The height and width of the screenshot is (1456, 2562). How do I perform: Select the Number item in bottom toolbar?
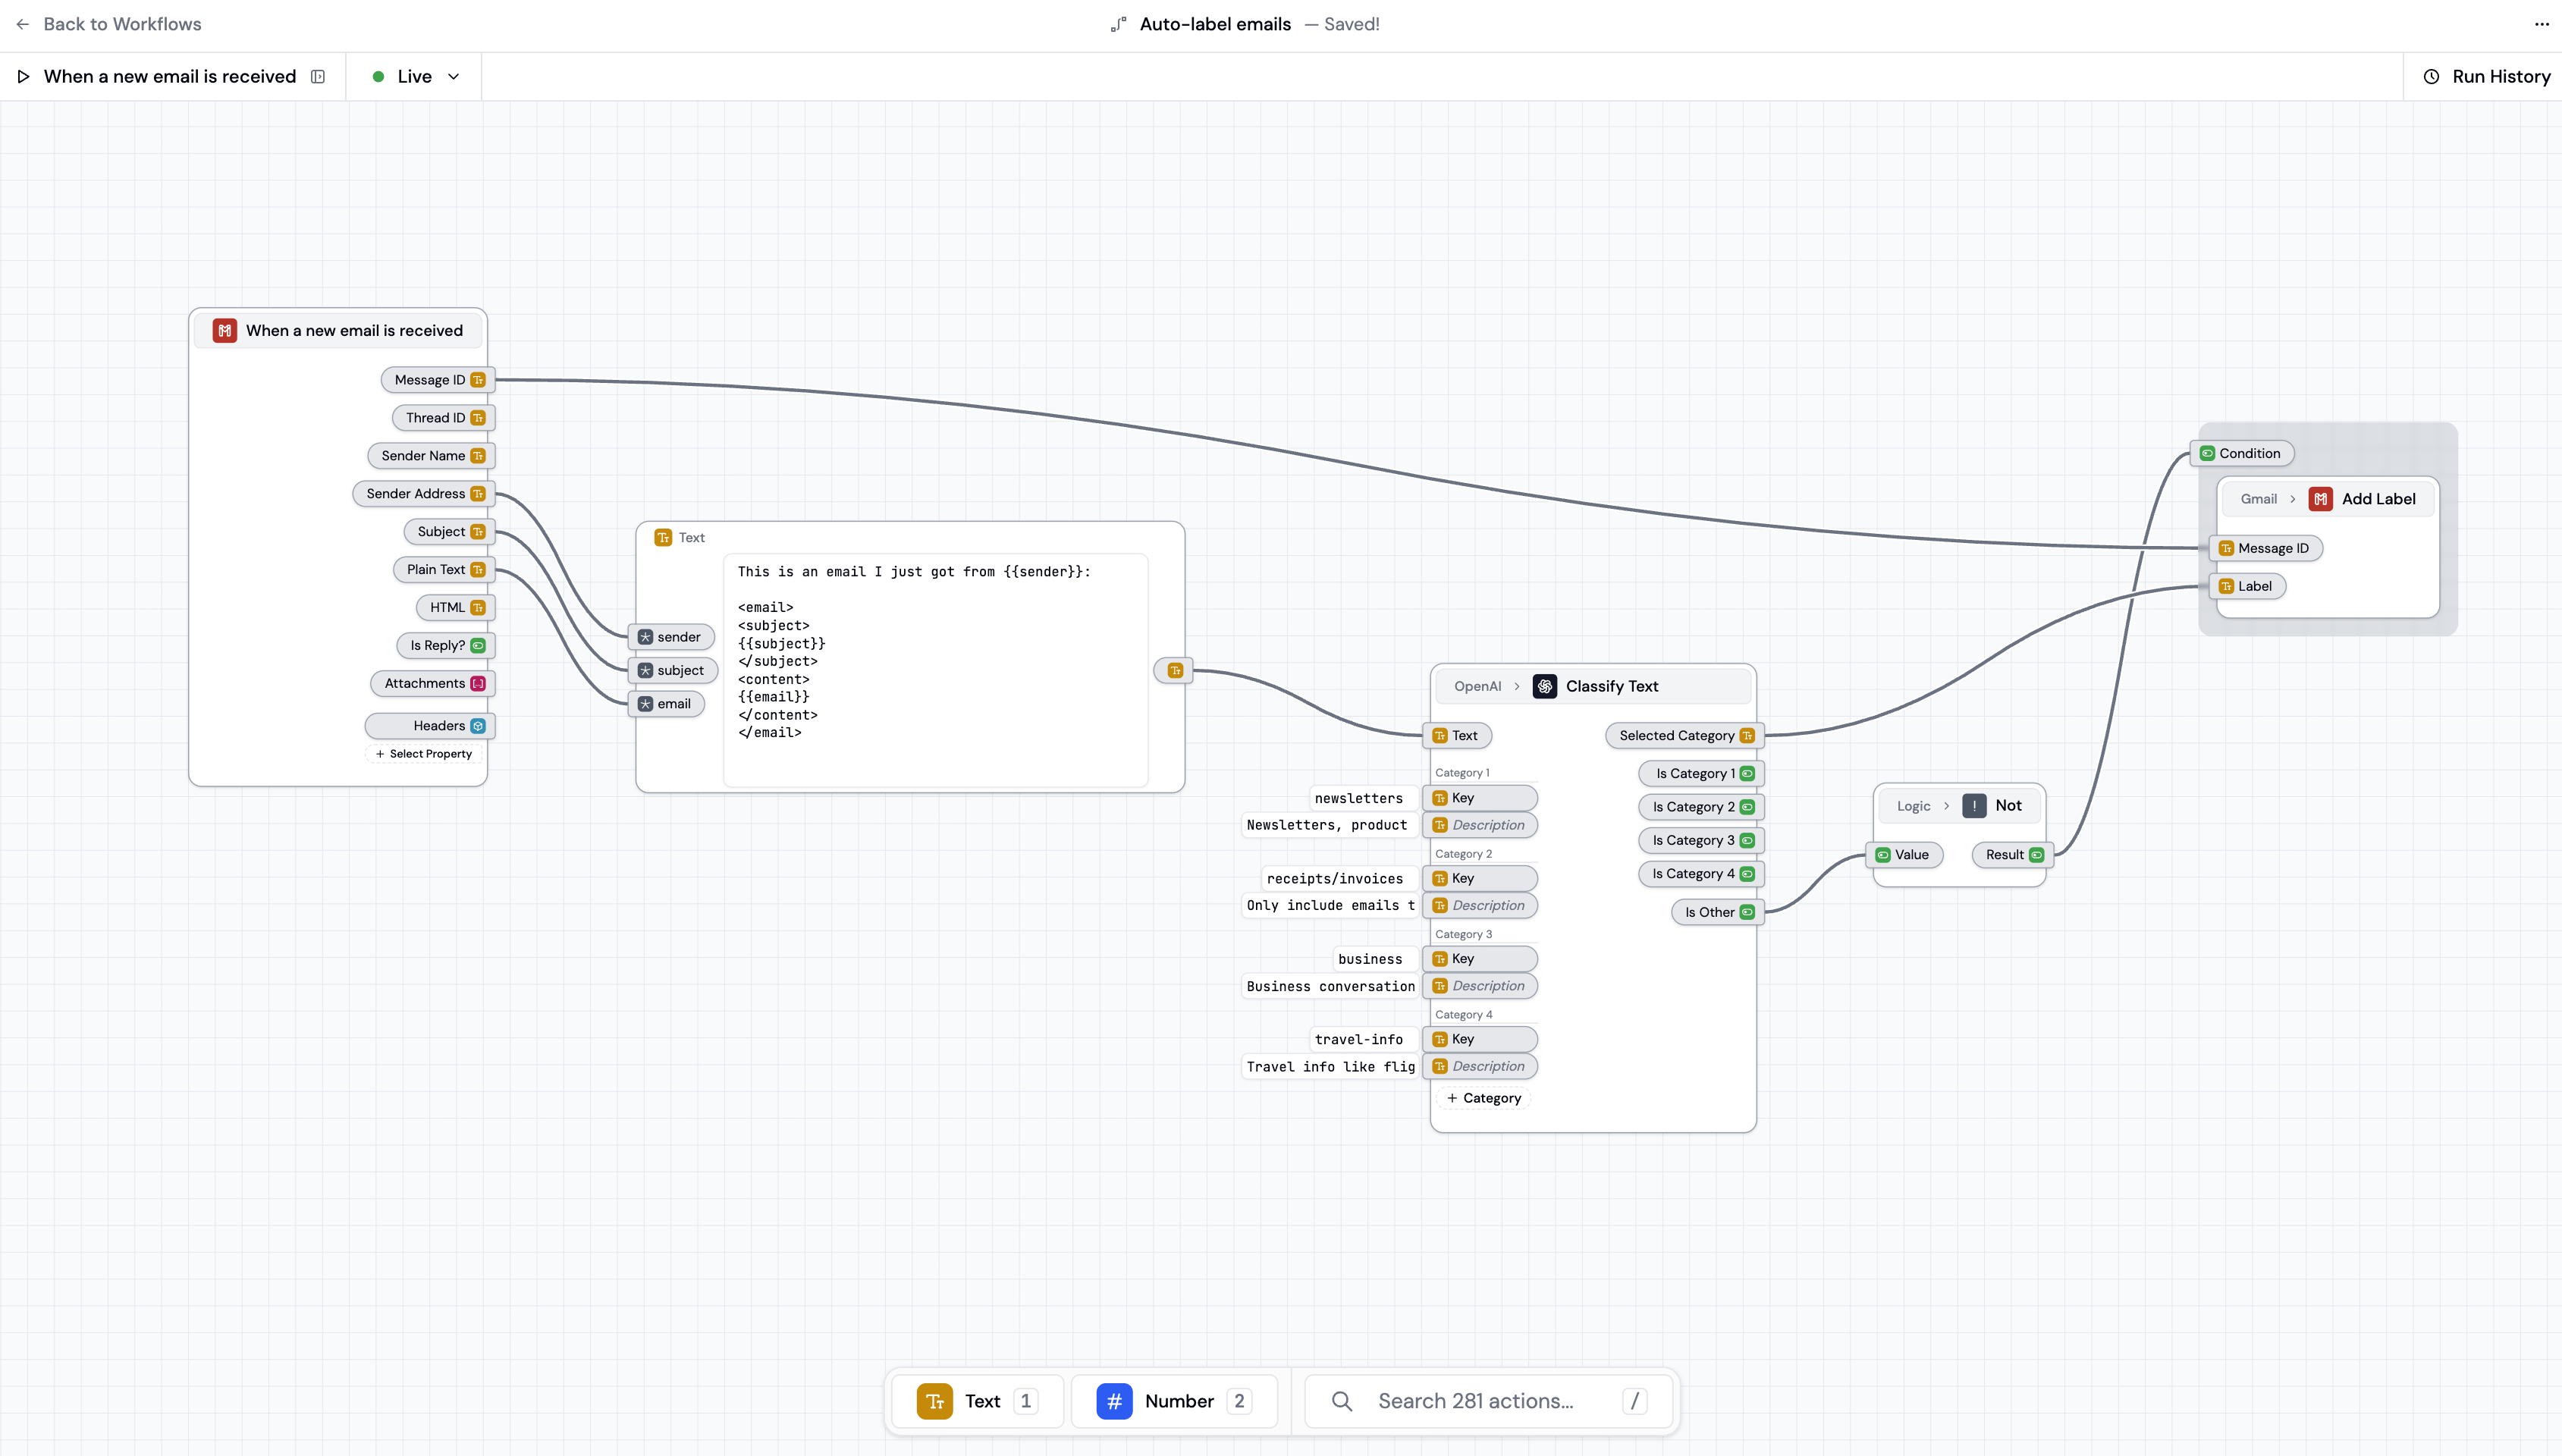[1173, 1401]
